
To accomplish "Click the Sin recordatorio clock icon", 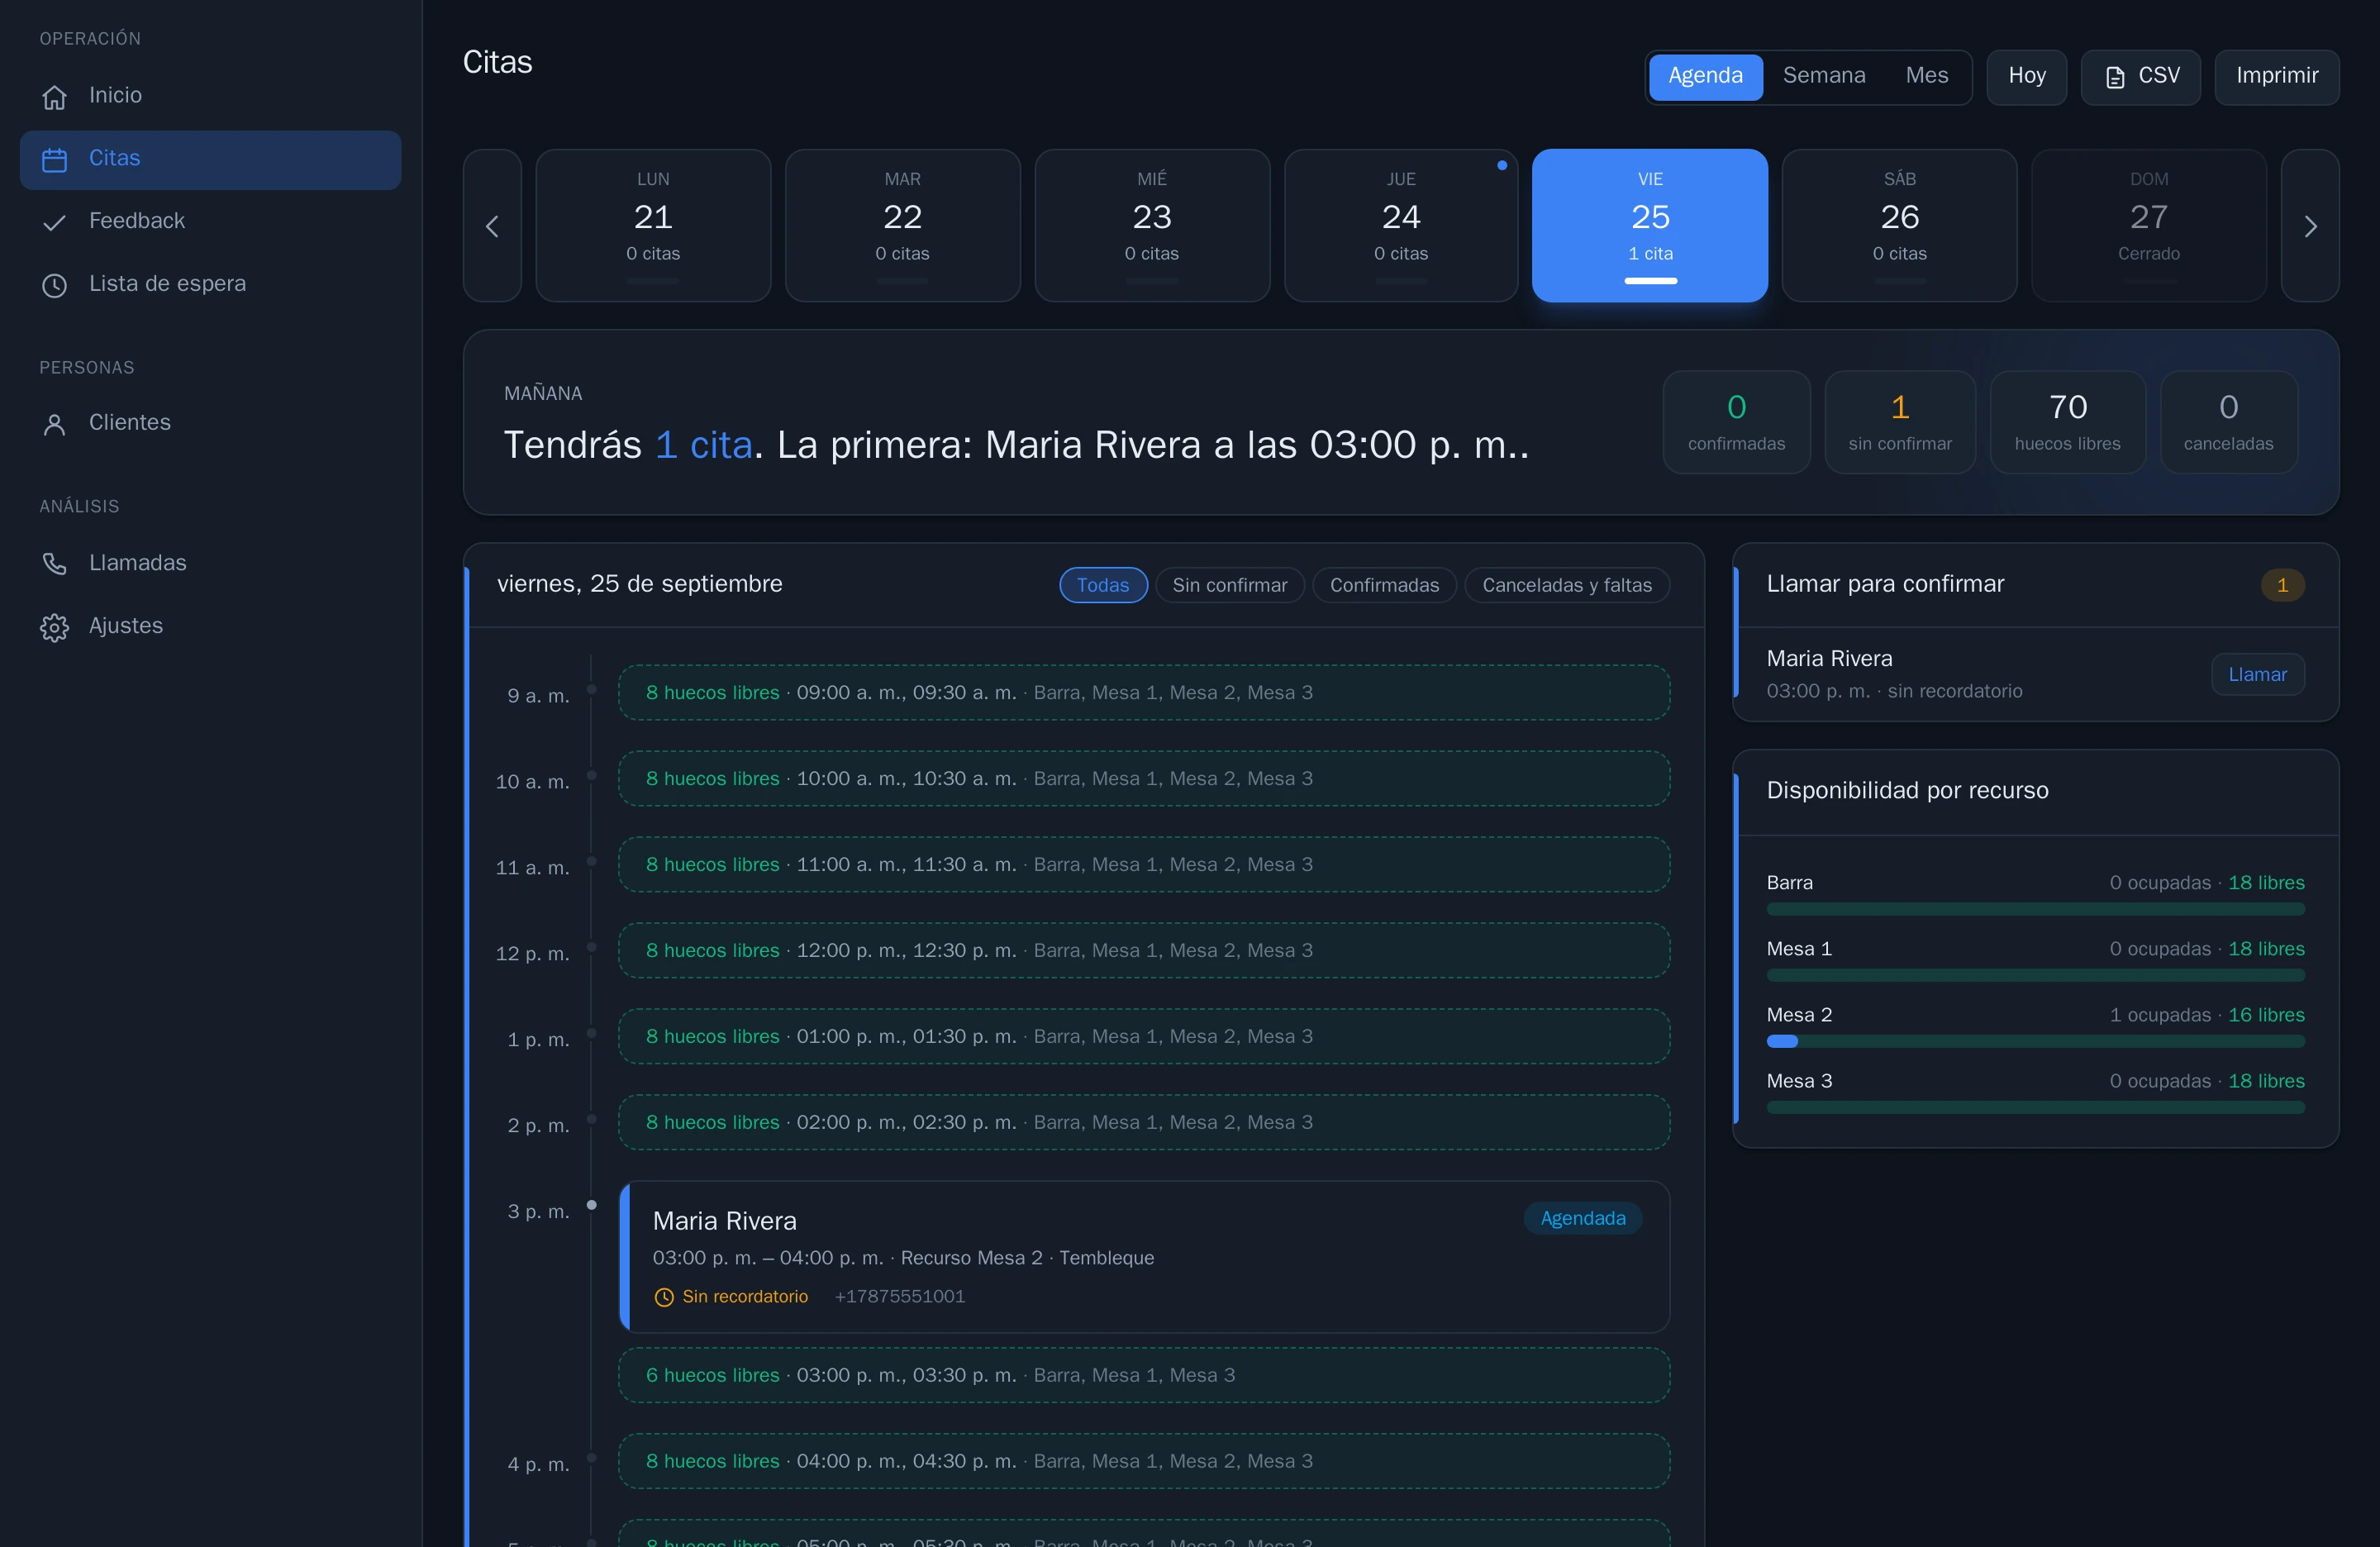I will point(664,1297).
